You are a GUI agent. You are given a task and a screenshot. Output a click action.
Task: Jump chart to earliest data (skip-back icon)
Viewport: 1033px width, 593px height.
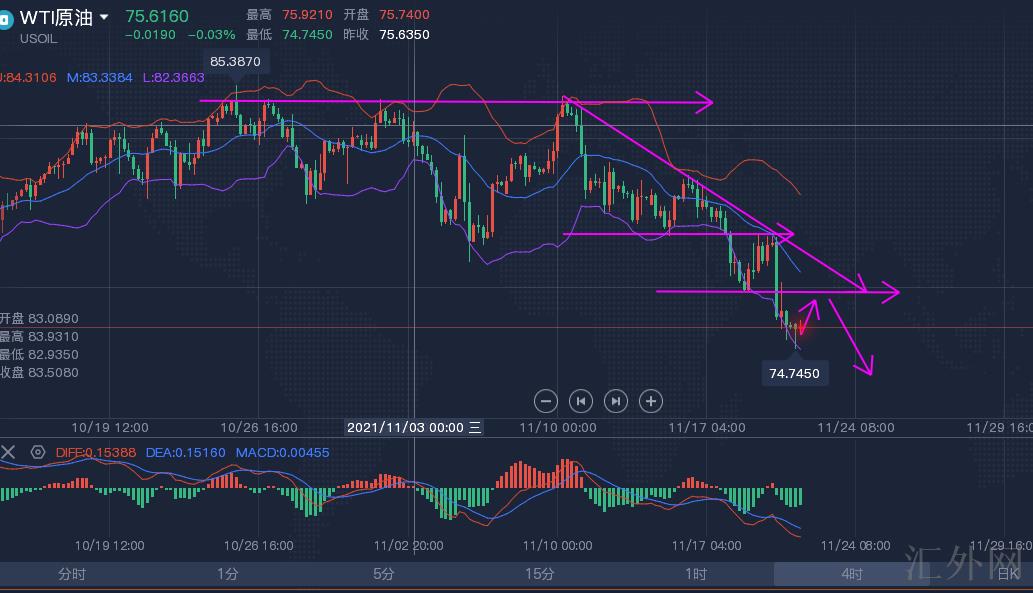[x=581, y=401]
